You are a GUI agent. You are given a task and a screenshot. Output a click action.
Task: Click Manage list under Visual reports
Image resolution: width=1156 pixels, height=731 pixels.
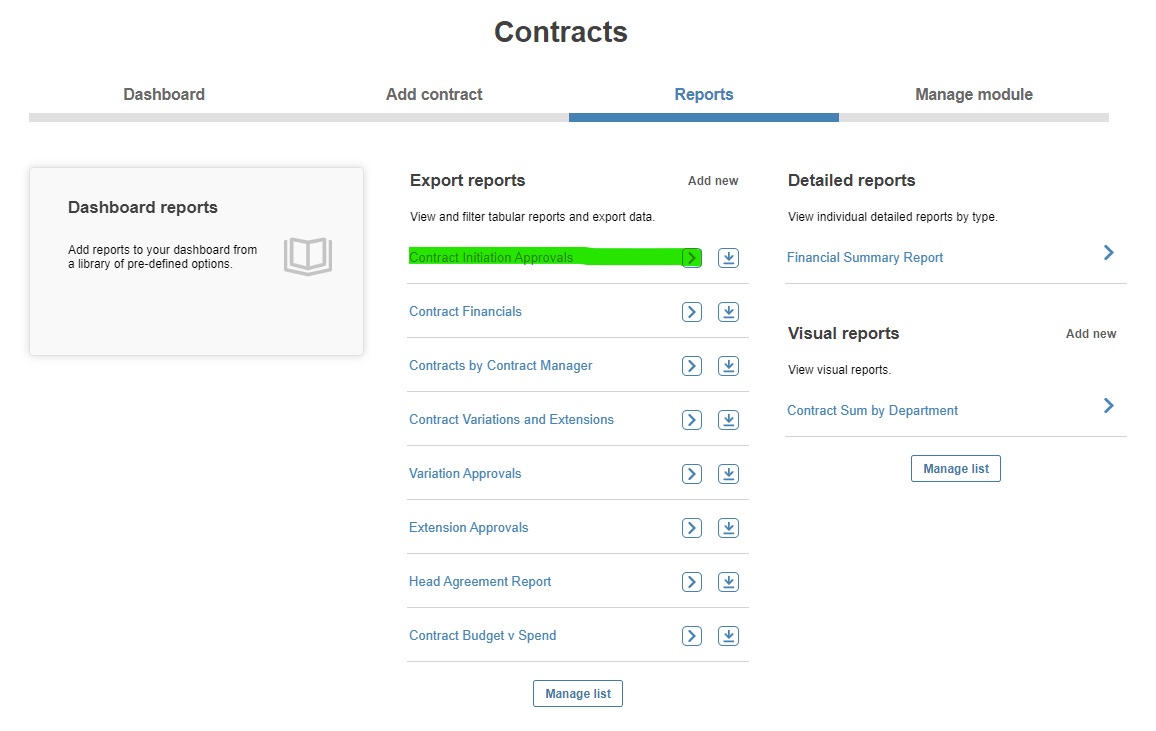[x=955, y=469]
